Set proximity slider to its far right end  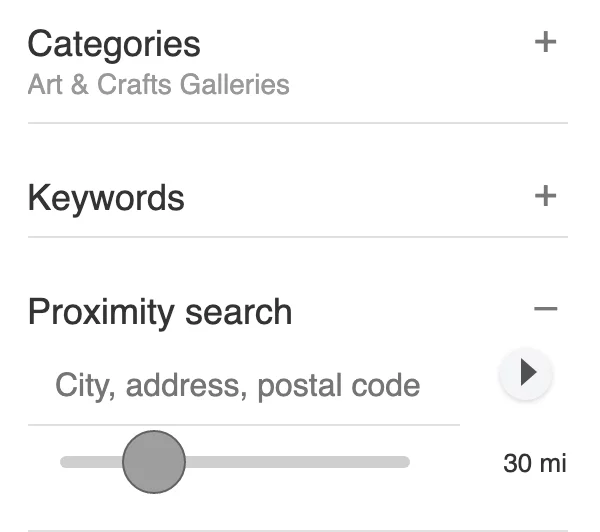[406, 462]
